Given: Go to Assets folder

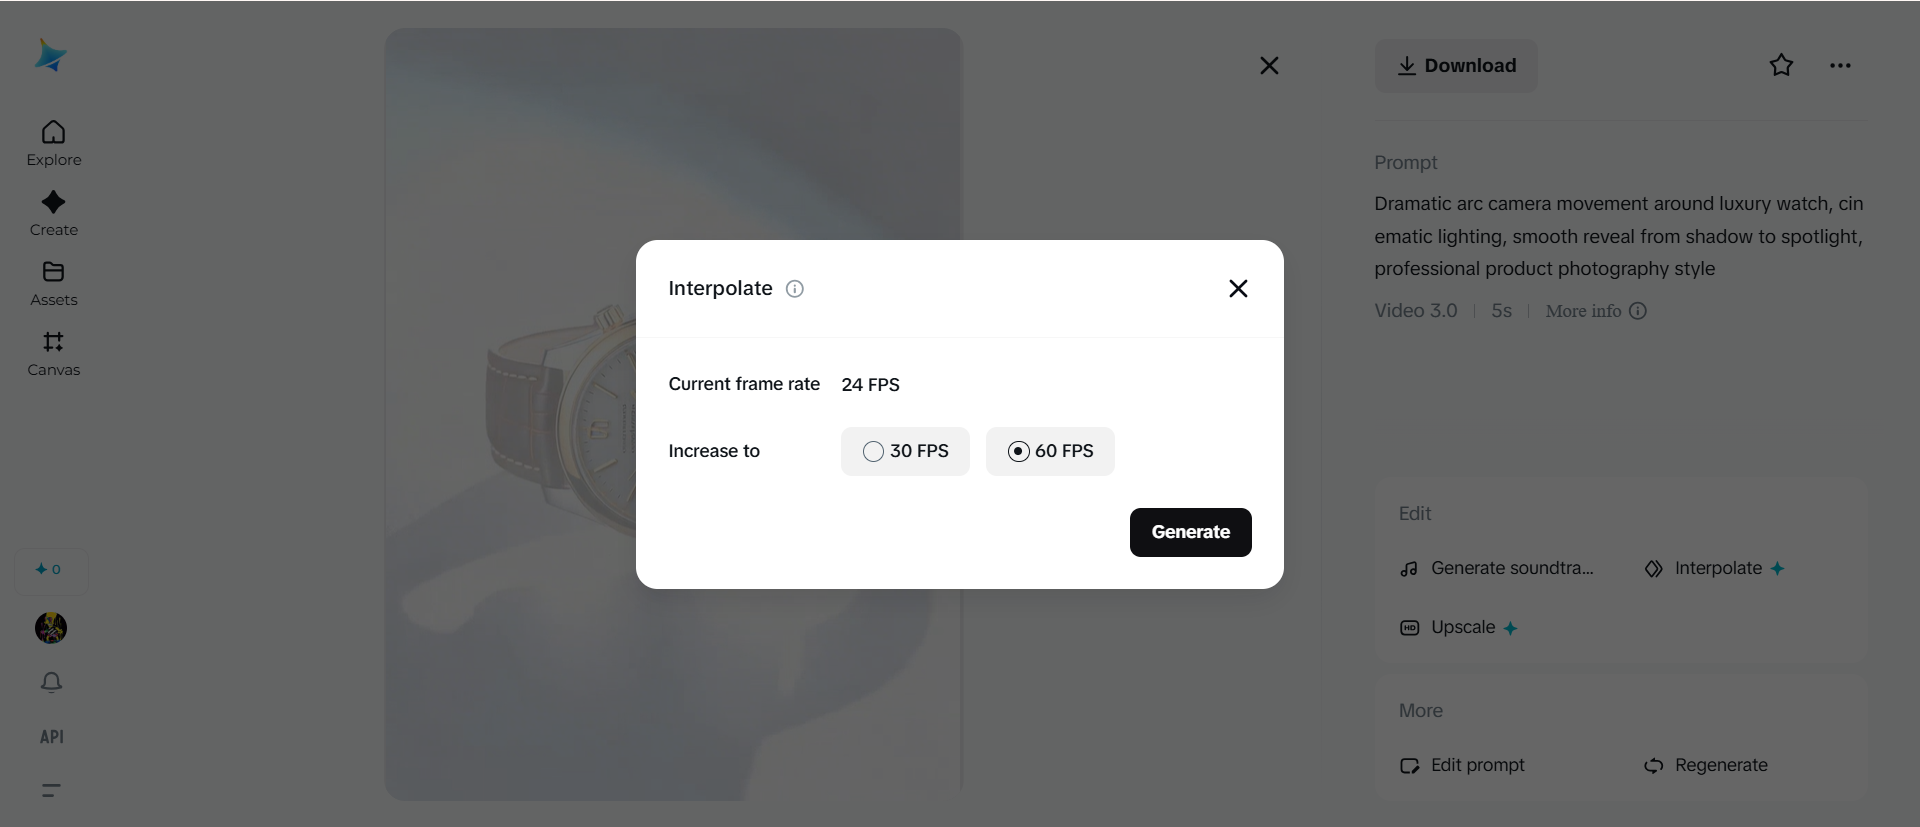Looking at the screenshot, I should pyautogui.click(x=53, y=284).
